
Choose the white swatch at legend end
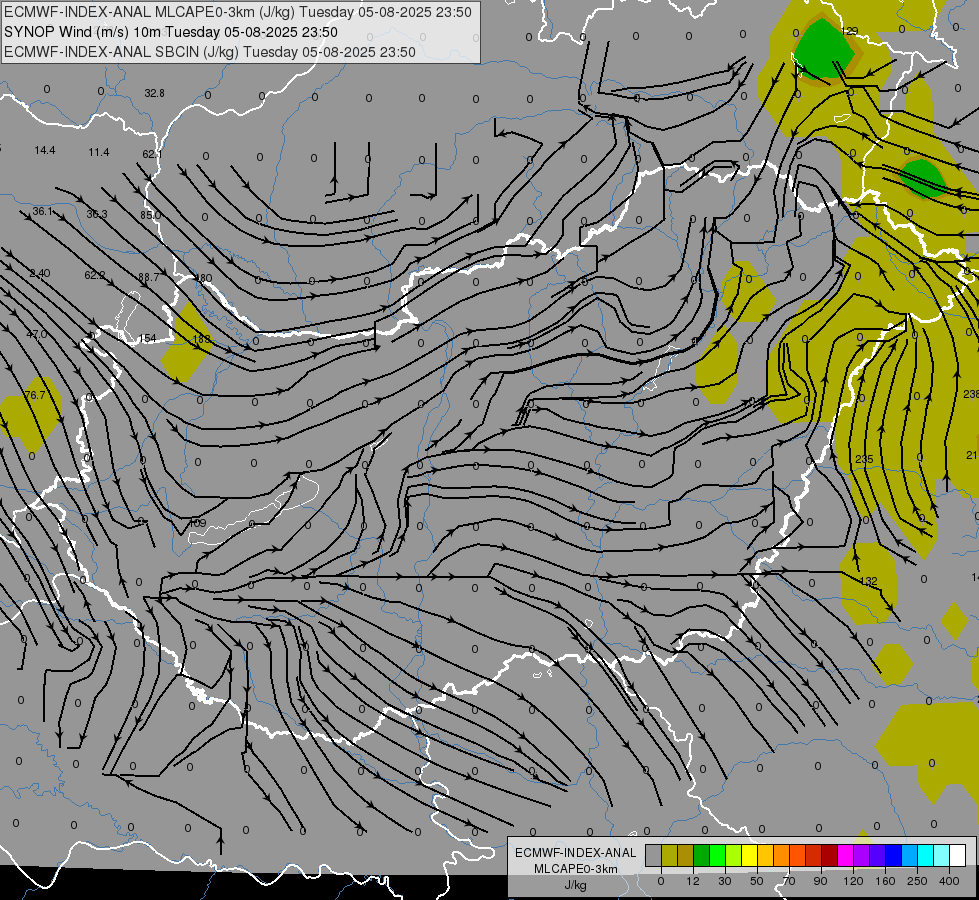tap(957, 856)
